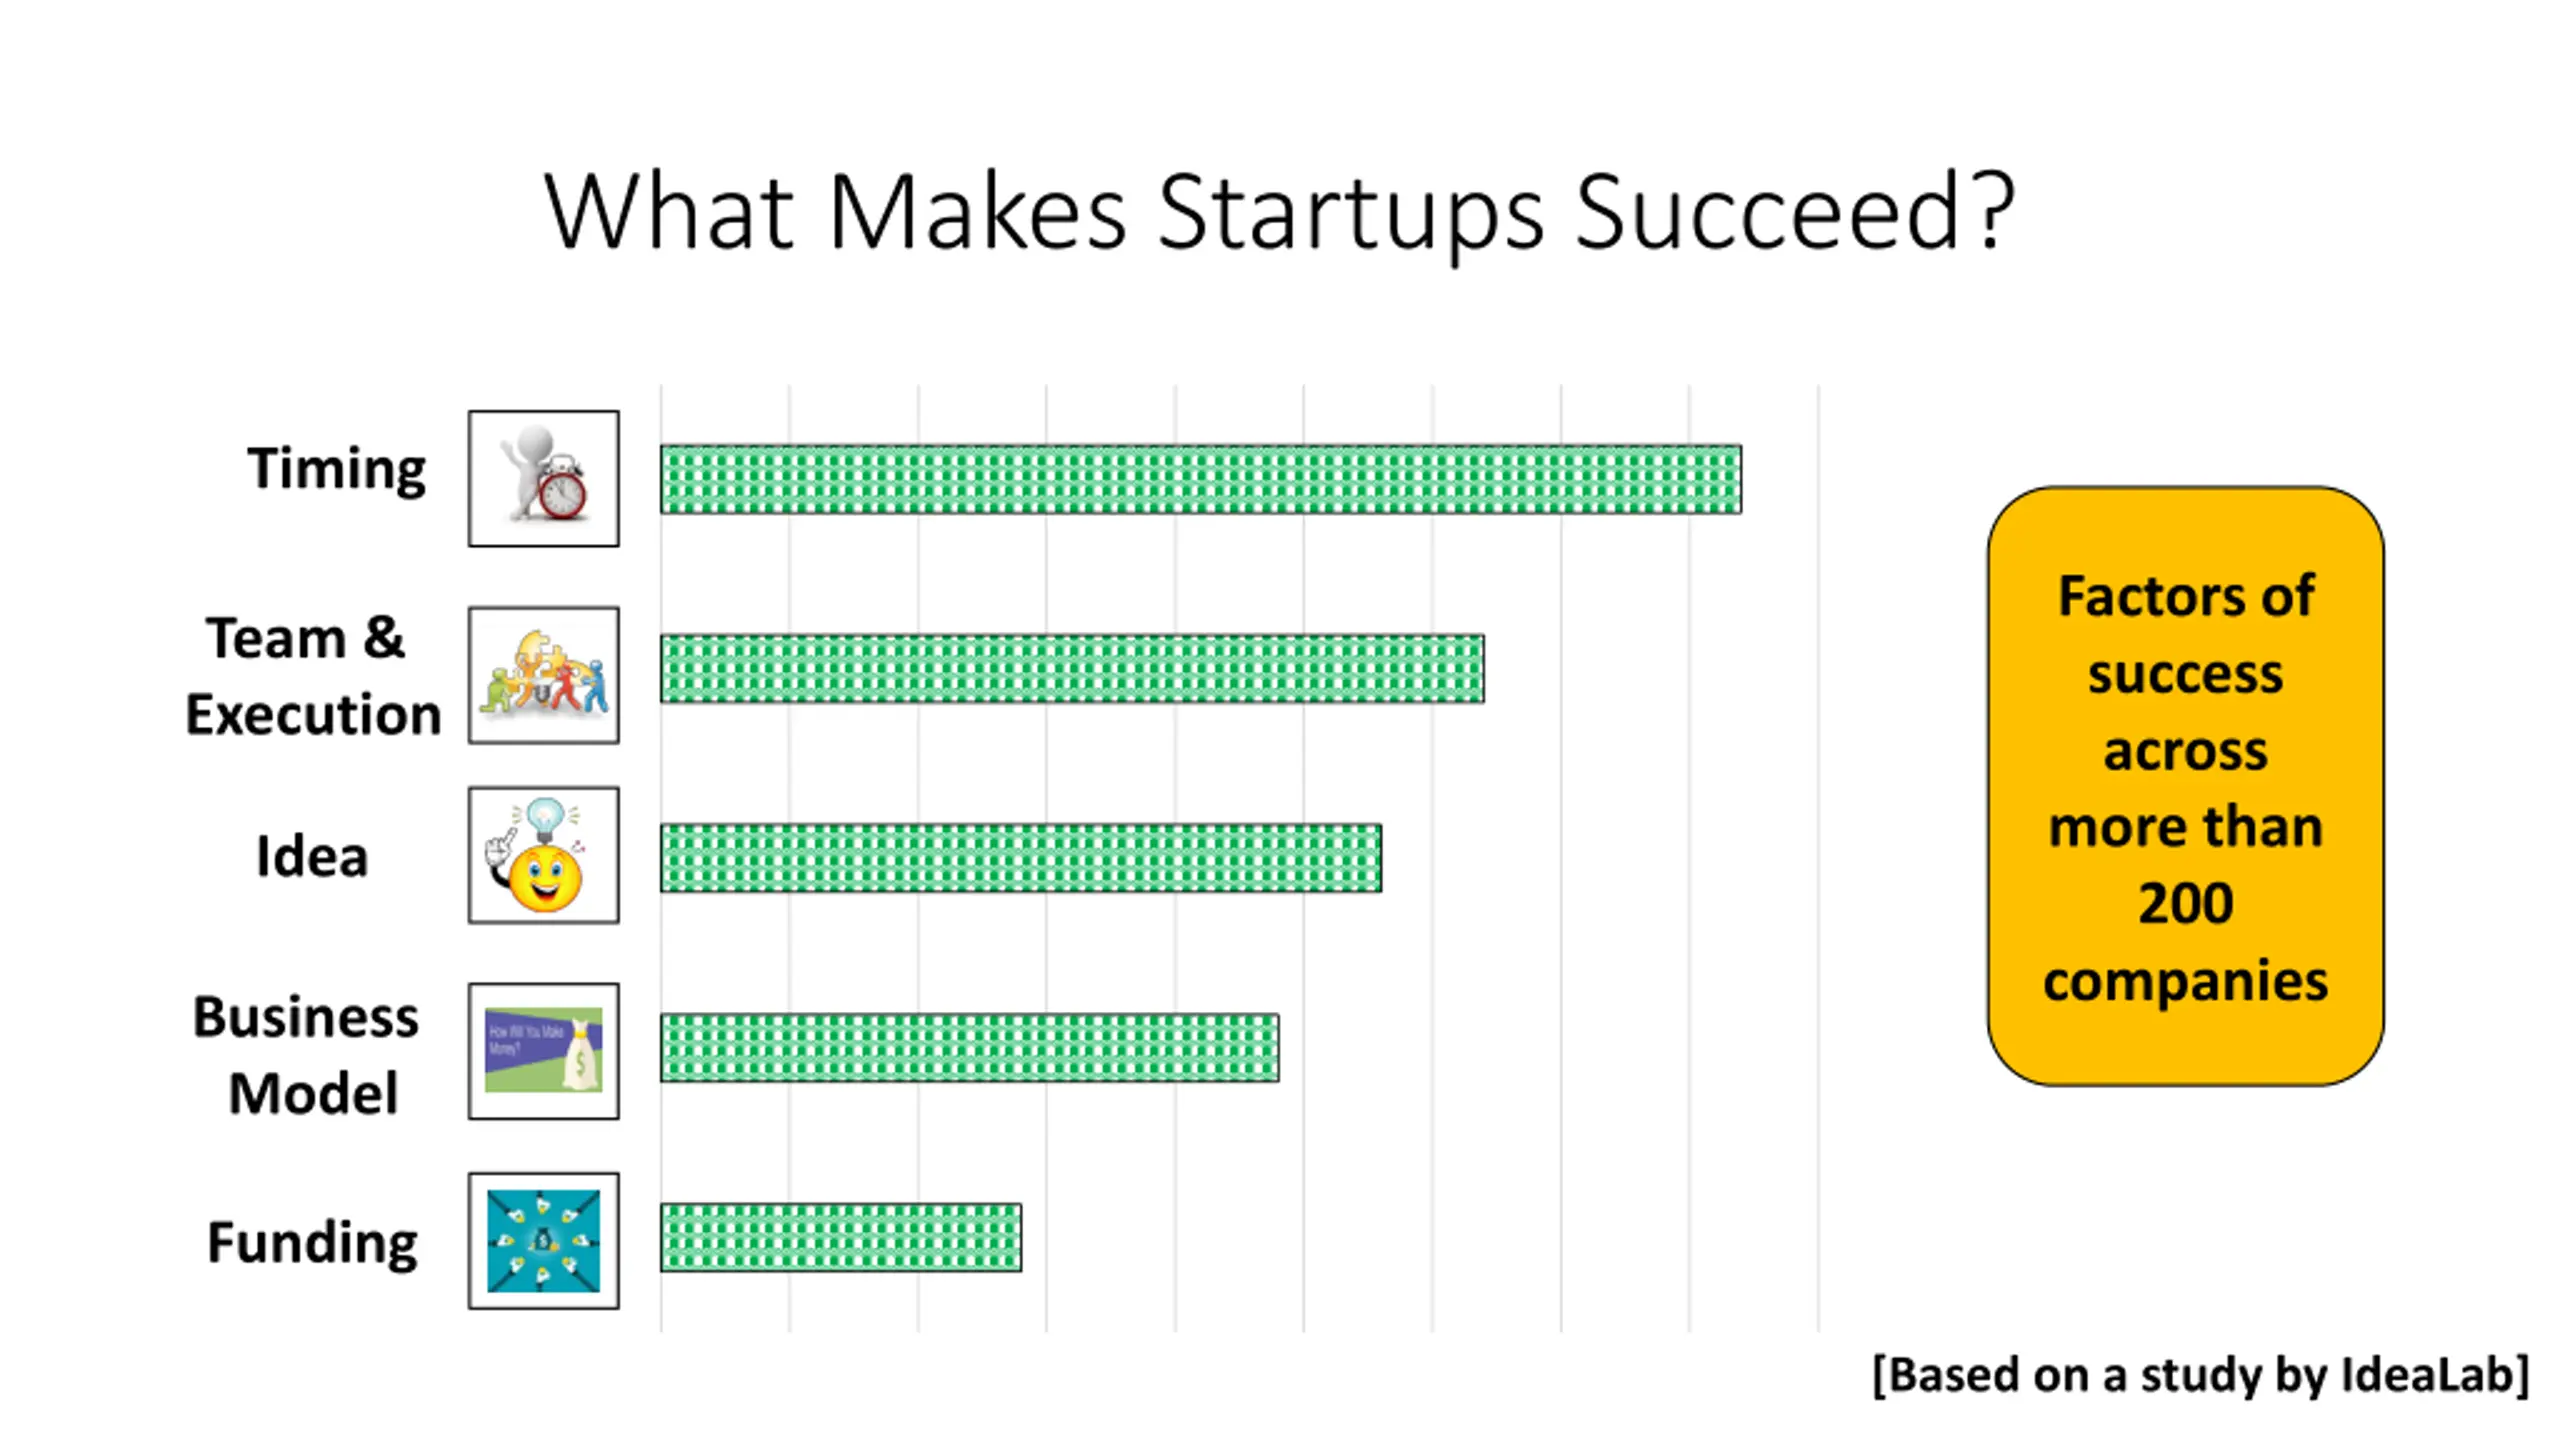Select the "Team & Execution" text label

click(x=313, y=676)
